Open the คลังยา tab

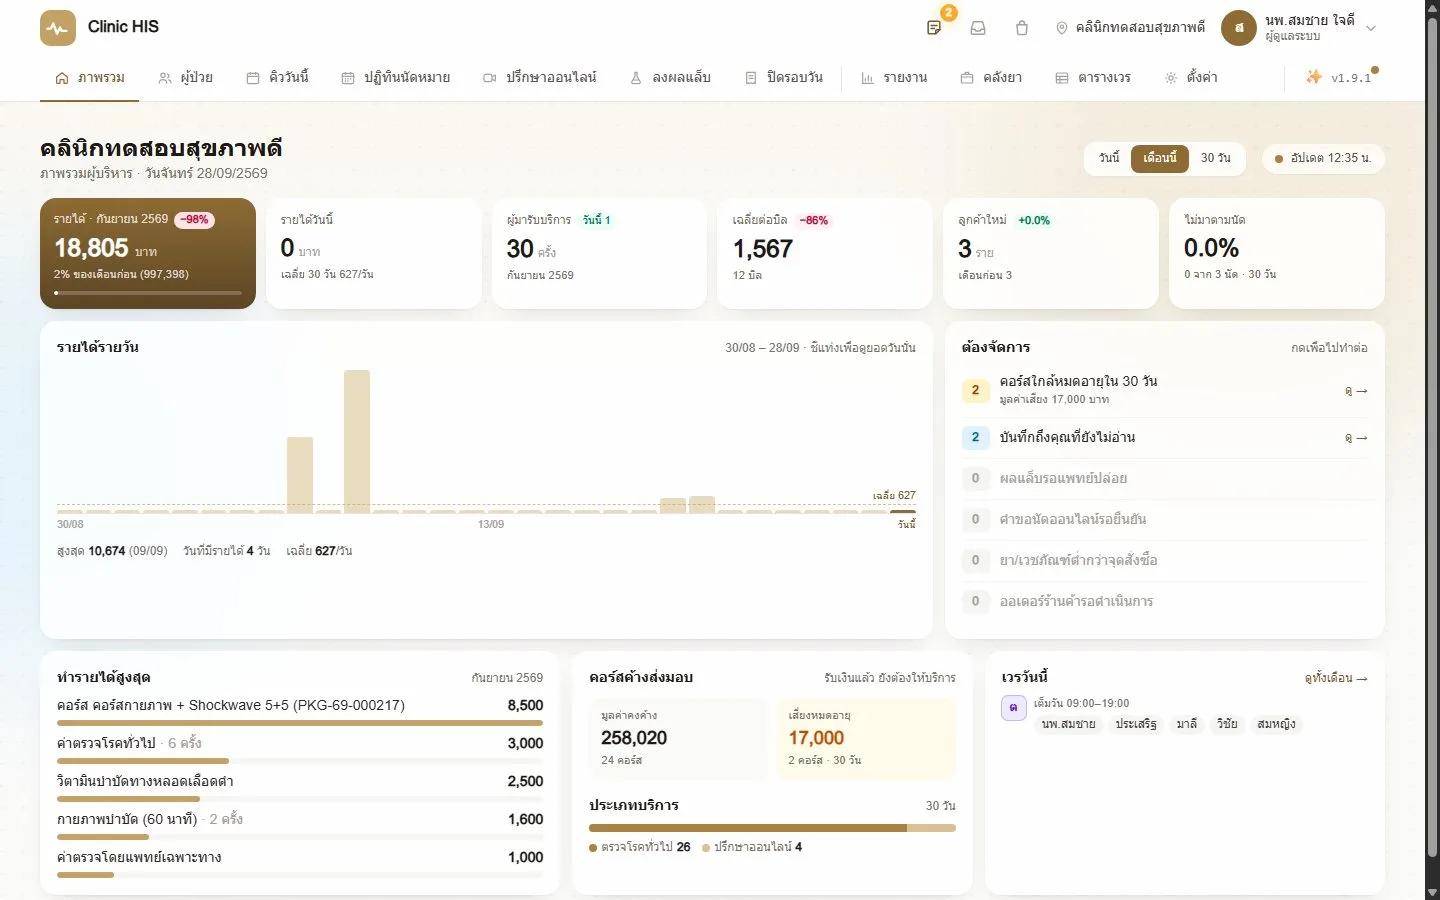[x=991, y=77]
